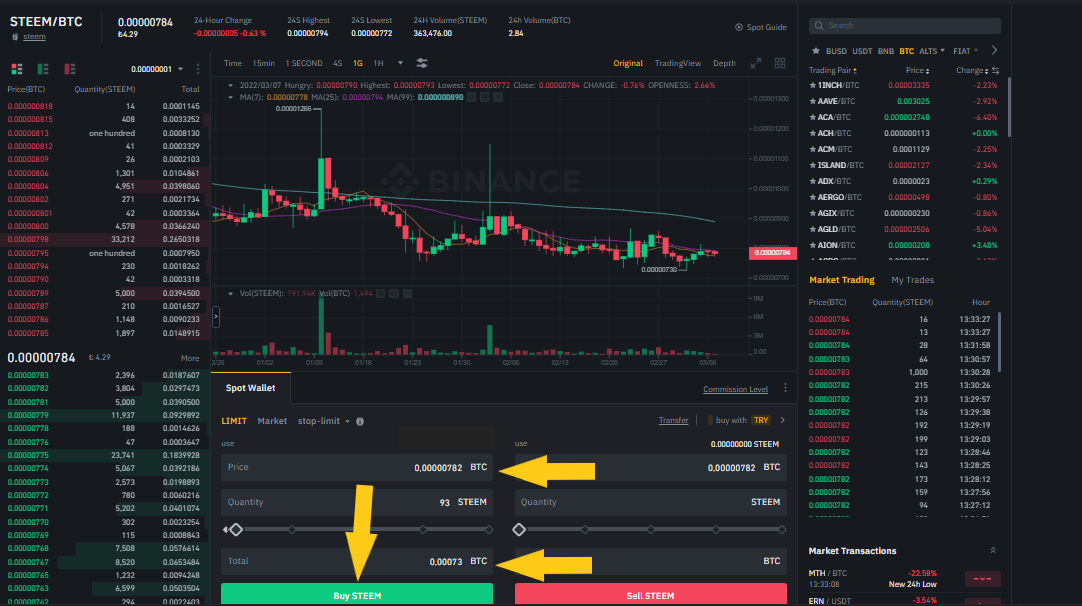Select the ISLAND/BTC pair row
The width and height of the screenshot is (1082, 606).
click(904, 166)
